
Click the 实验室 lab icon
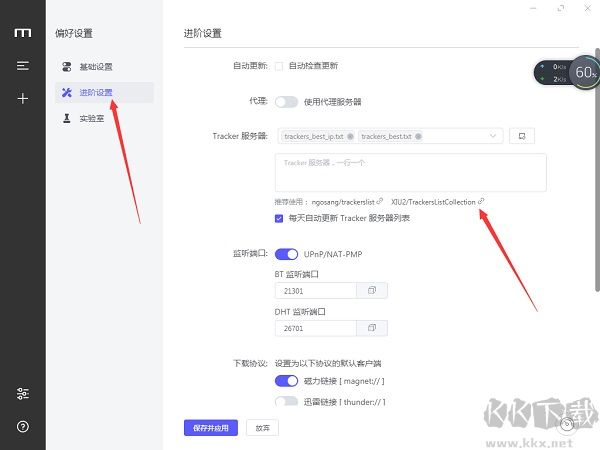(x=67, y=118)
